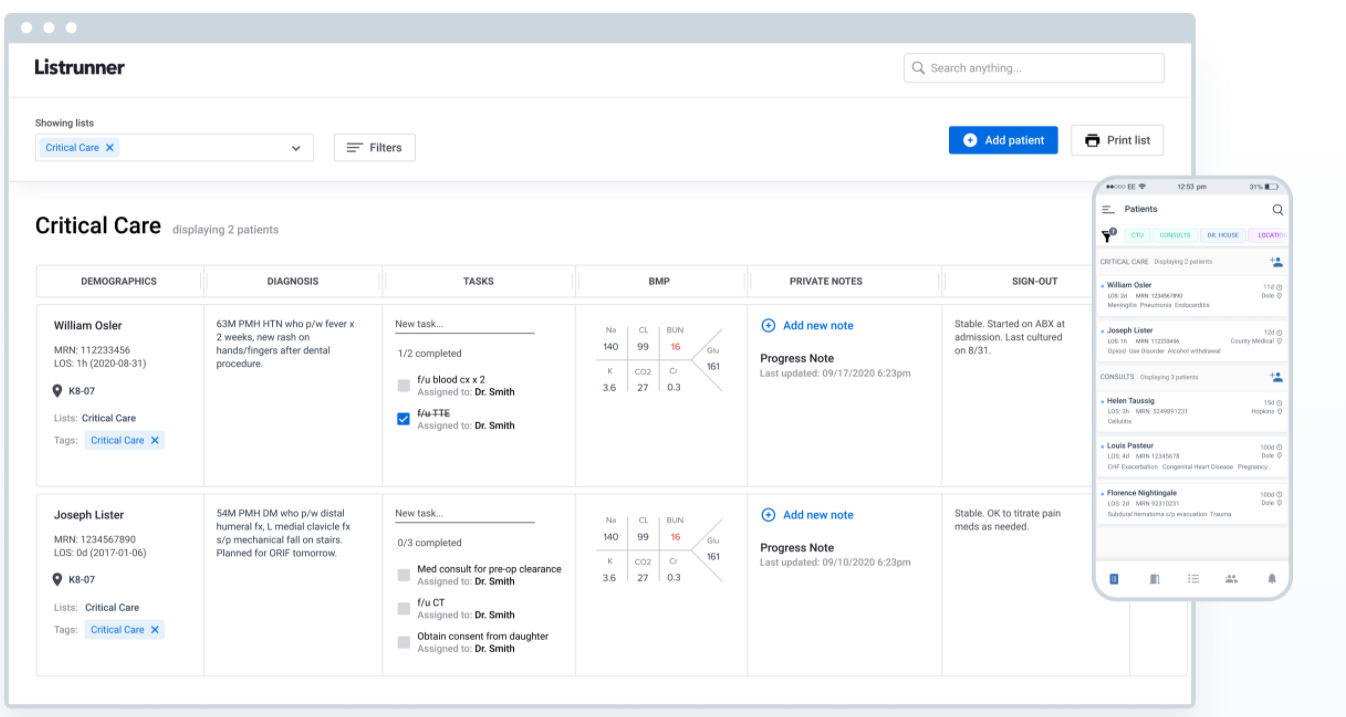Open the filter funnel icon in mobile app
Viewport: 1346px width, 717px height.
coord(1108,236)
